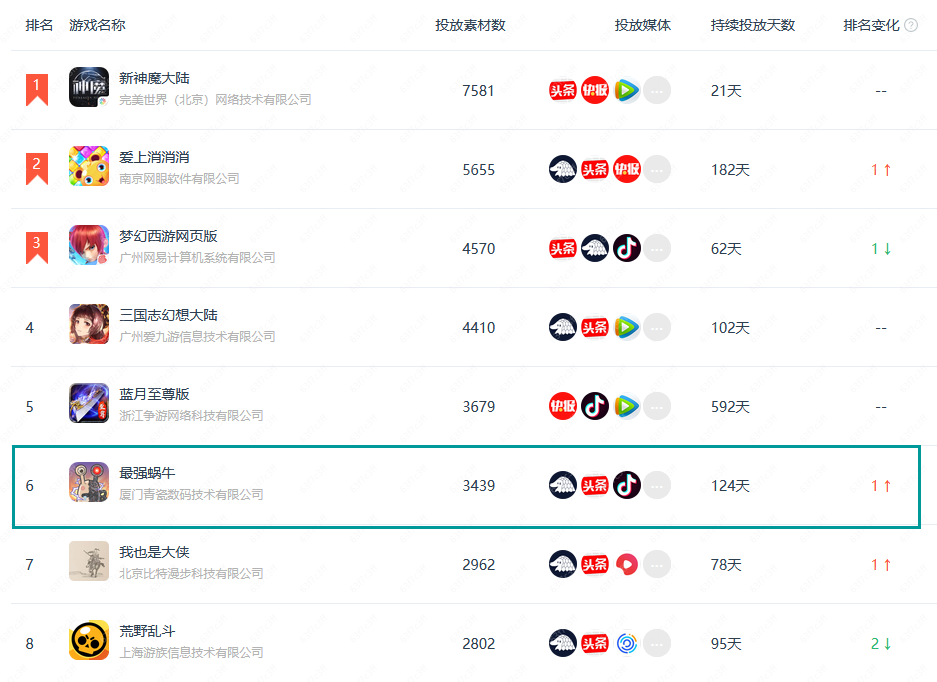Click the rank 1 red ribbon badge
This screenshot has height=682, width=937.
click(36, 90)
